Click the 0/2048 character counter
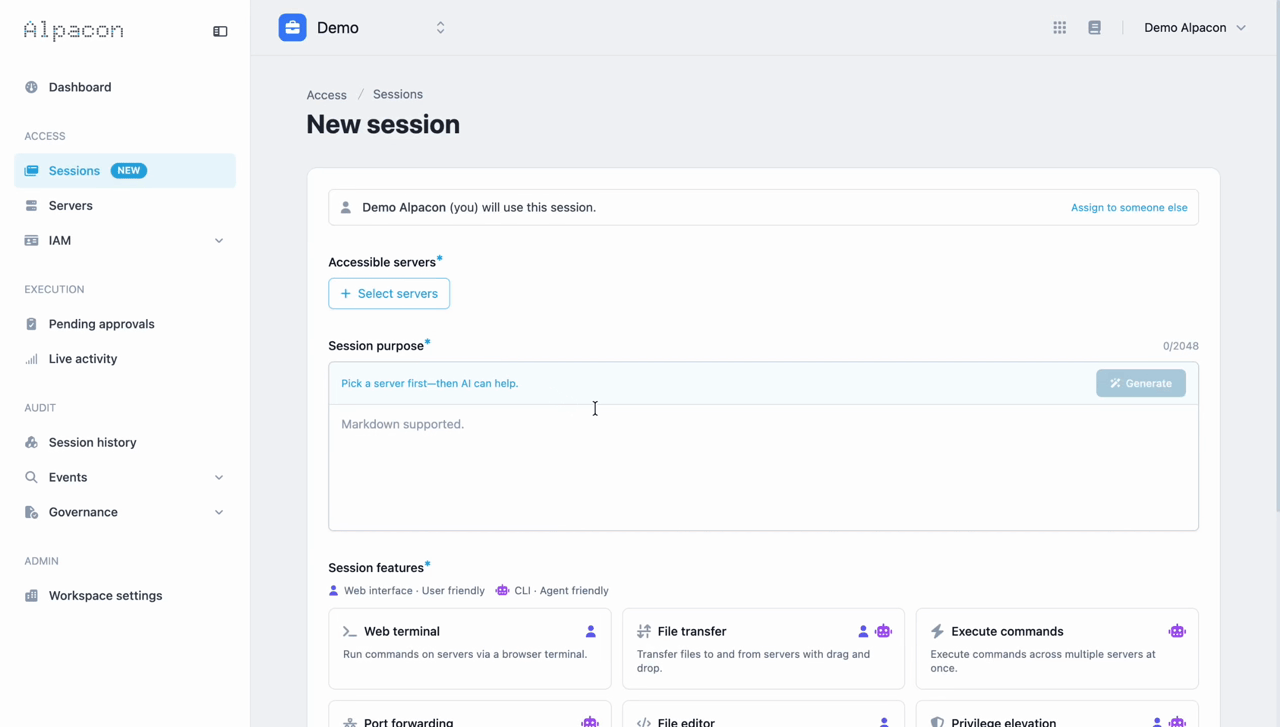 (x=1180, y=346)
